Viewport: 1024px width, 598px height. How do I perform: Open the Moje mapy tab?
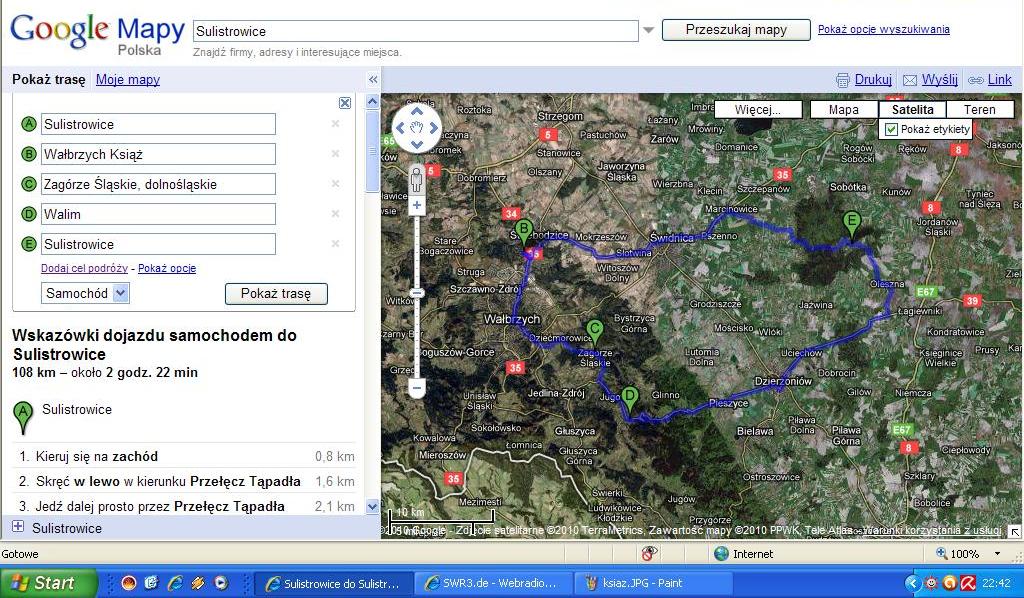(128, 80)
